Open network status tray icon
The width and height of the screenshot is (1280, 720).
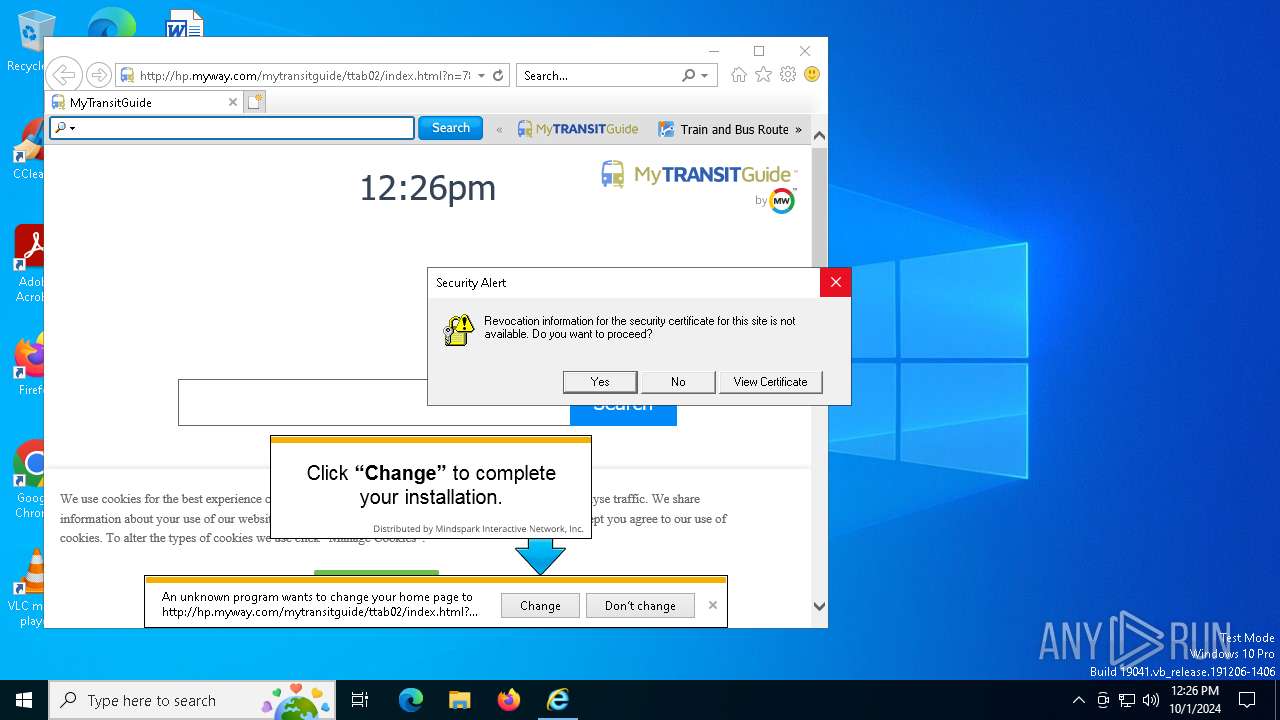tap(1127, 700)
